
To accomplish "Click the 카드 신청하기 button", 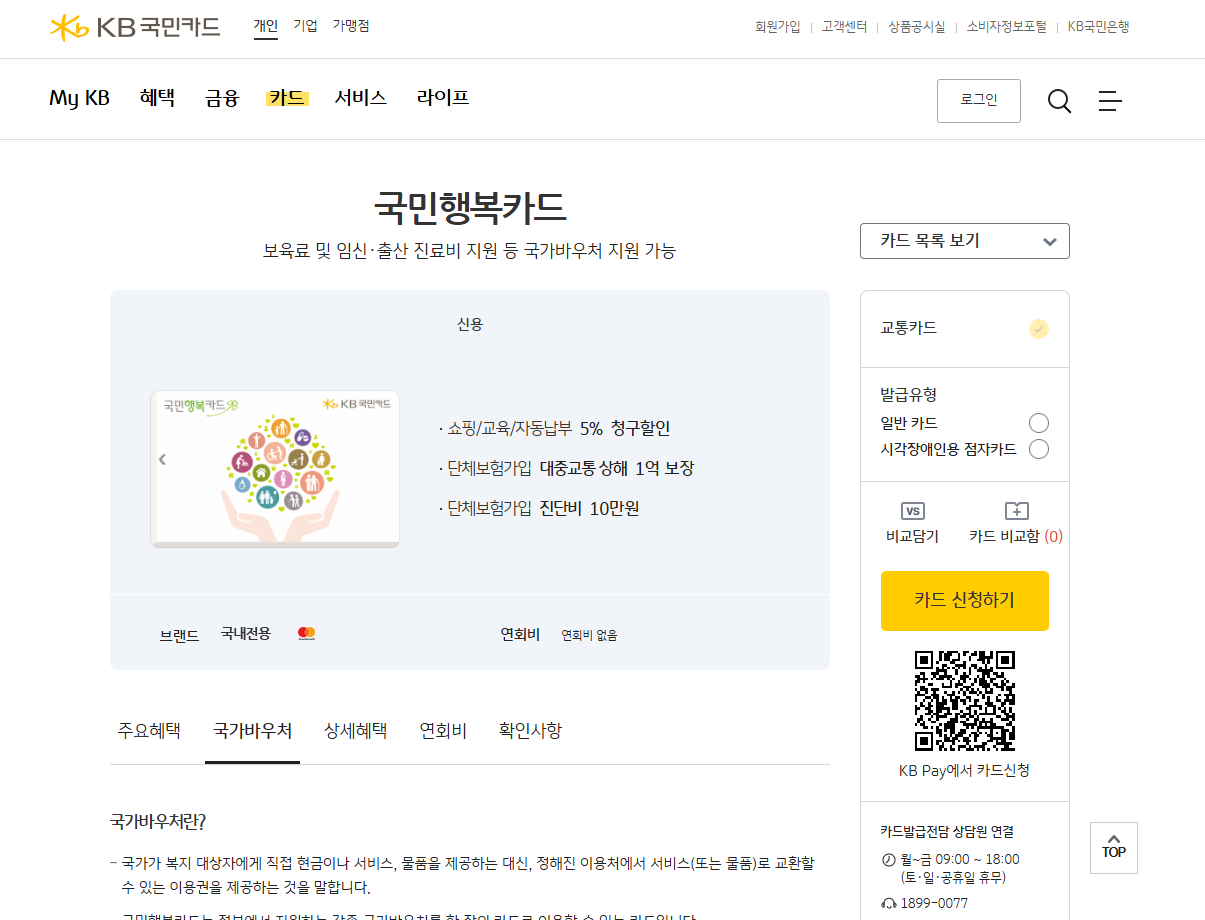I will tap(965, 601).
